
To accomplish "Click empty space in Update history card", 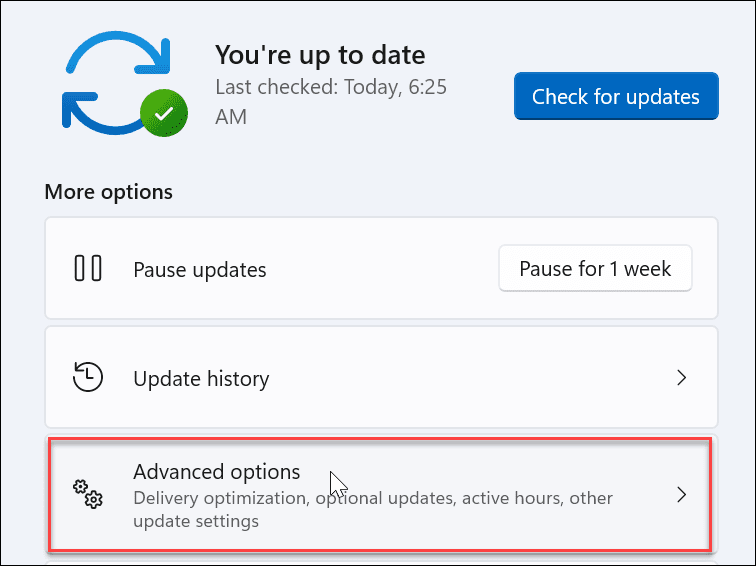I will pyautogui.click(x=450, y=379).
